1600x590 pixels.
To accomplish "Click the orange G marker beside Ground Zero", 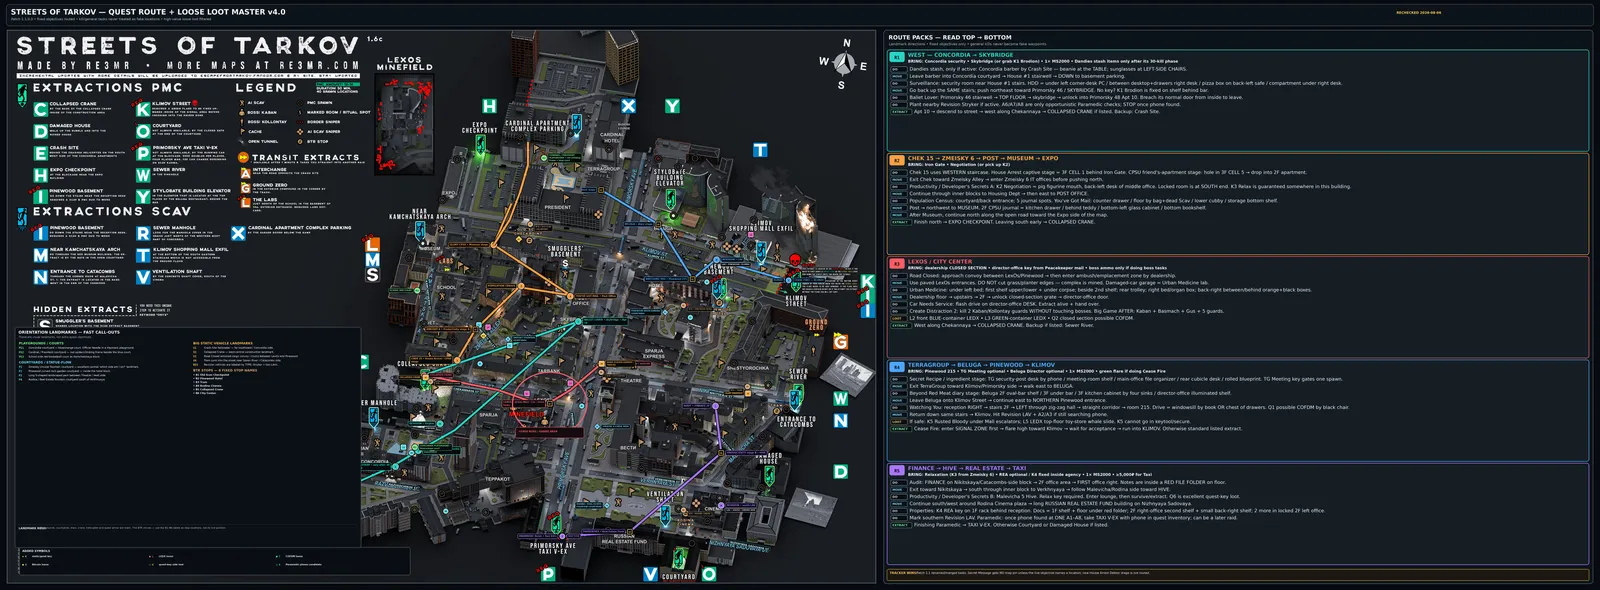I will pyautogui.click(x=840, y=342).
